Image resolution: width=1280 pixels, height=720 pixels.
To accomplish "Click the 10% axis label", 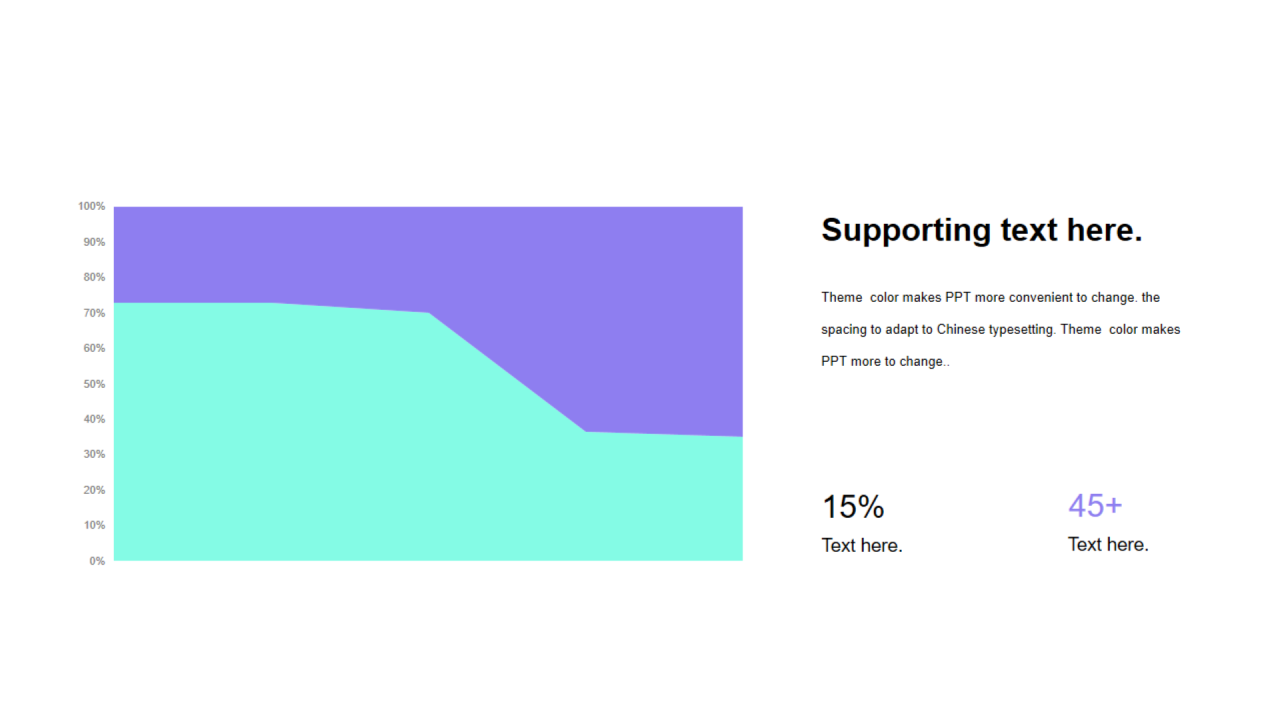I will click(x=95, y=525).
